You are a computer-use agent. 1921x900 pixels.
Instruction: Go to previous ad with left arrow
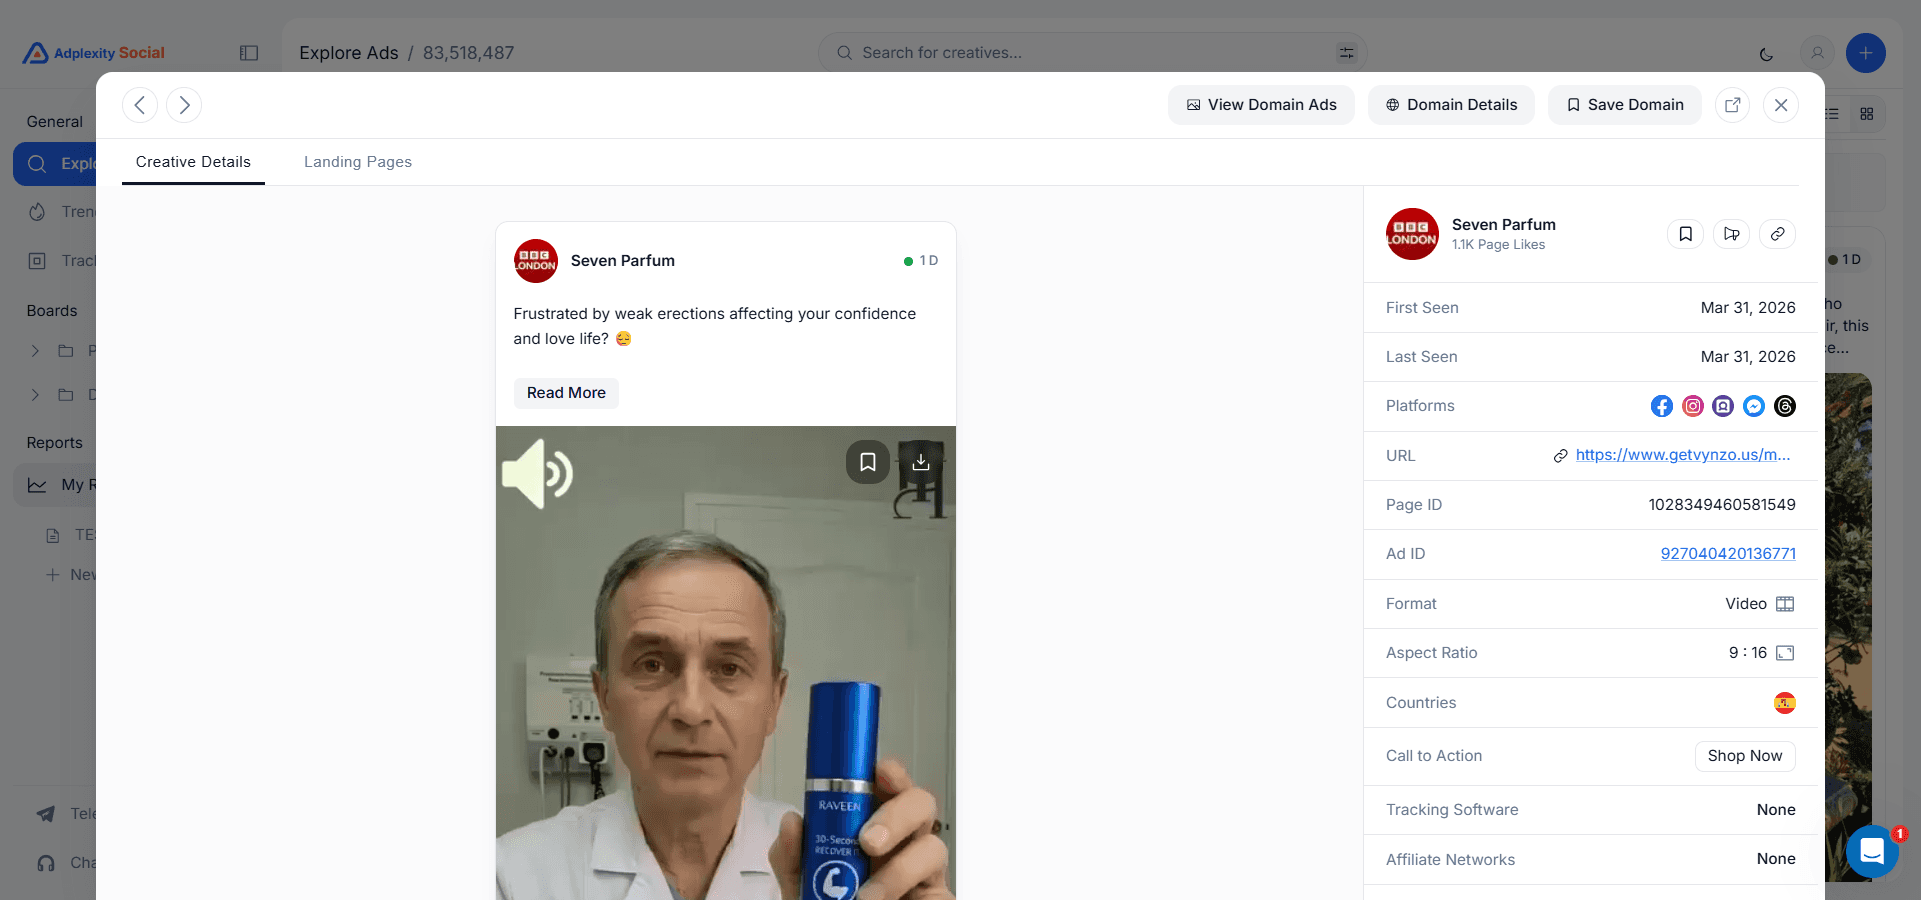140,105
